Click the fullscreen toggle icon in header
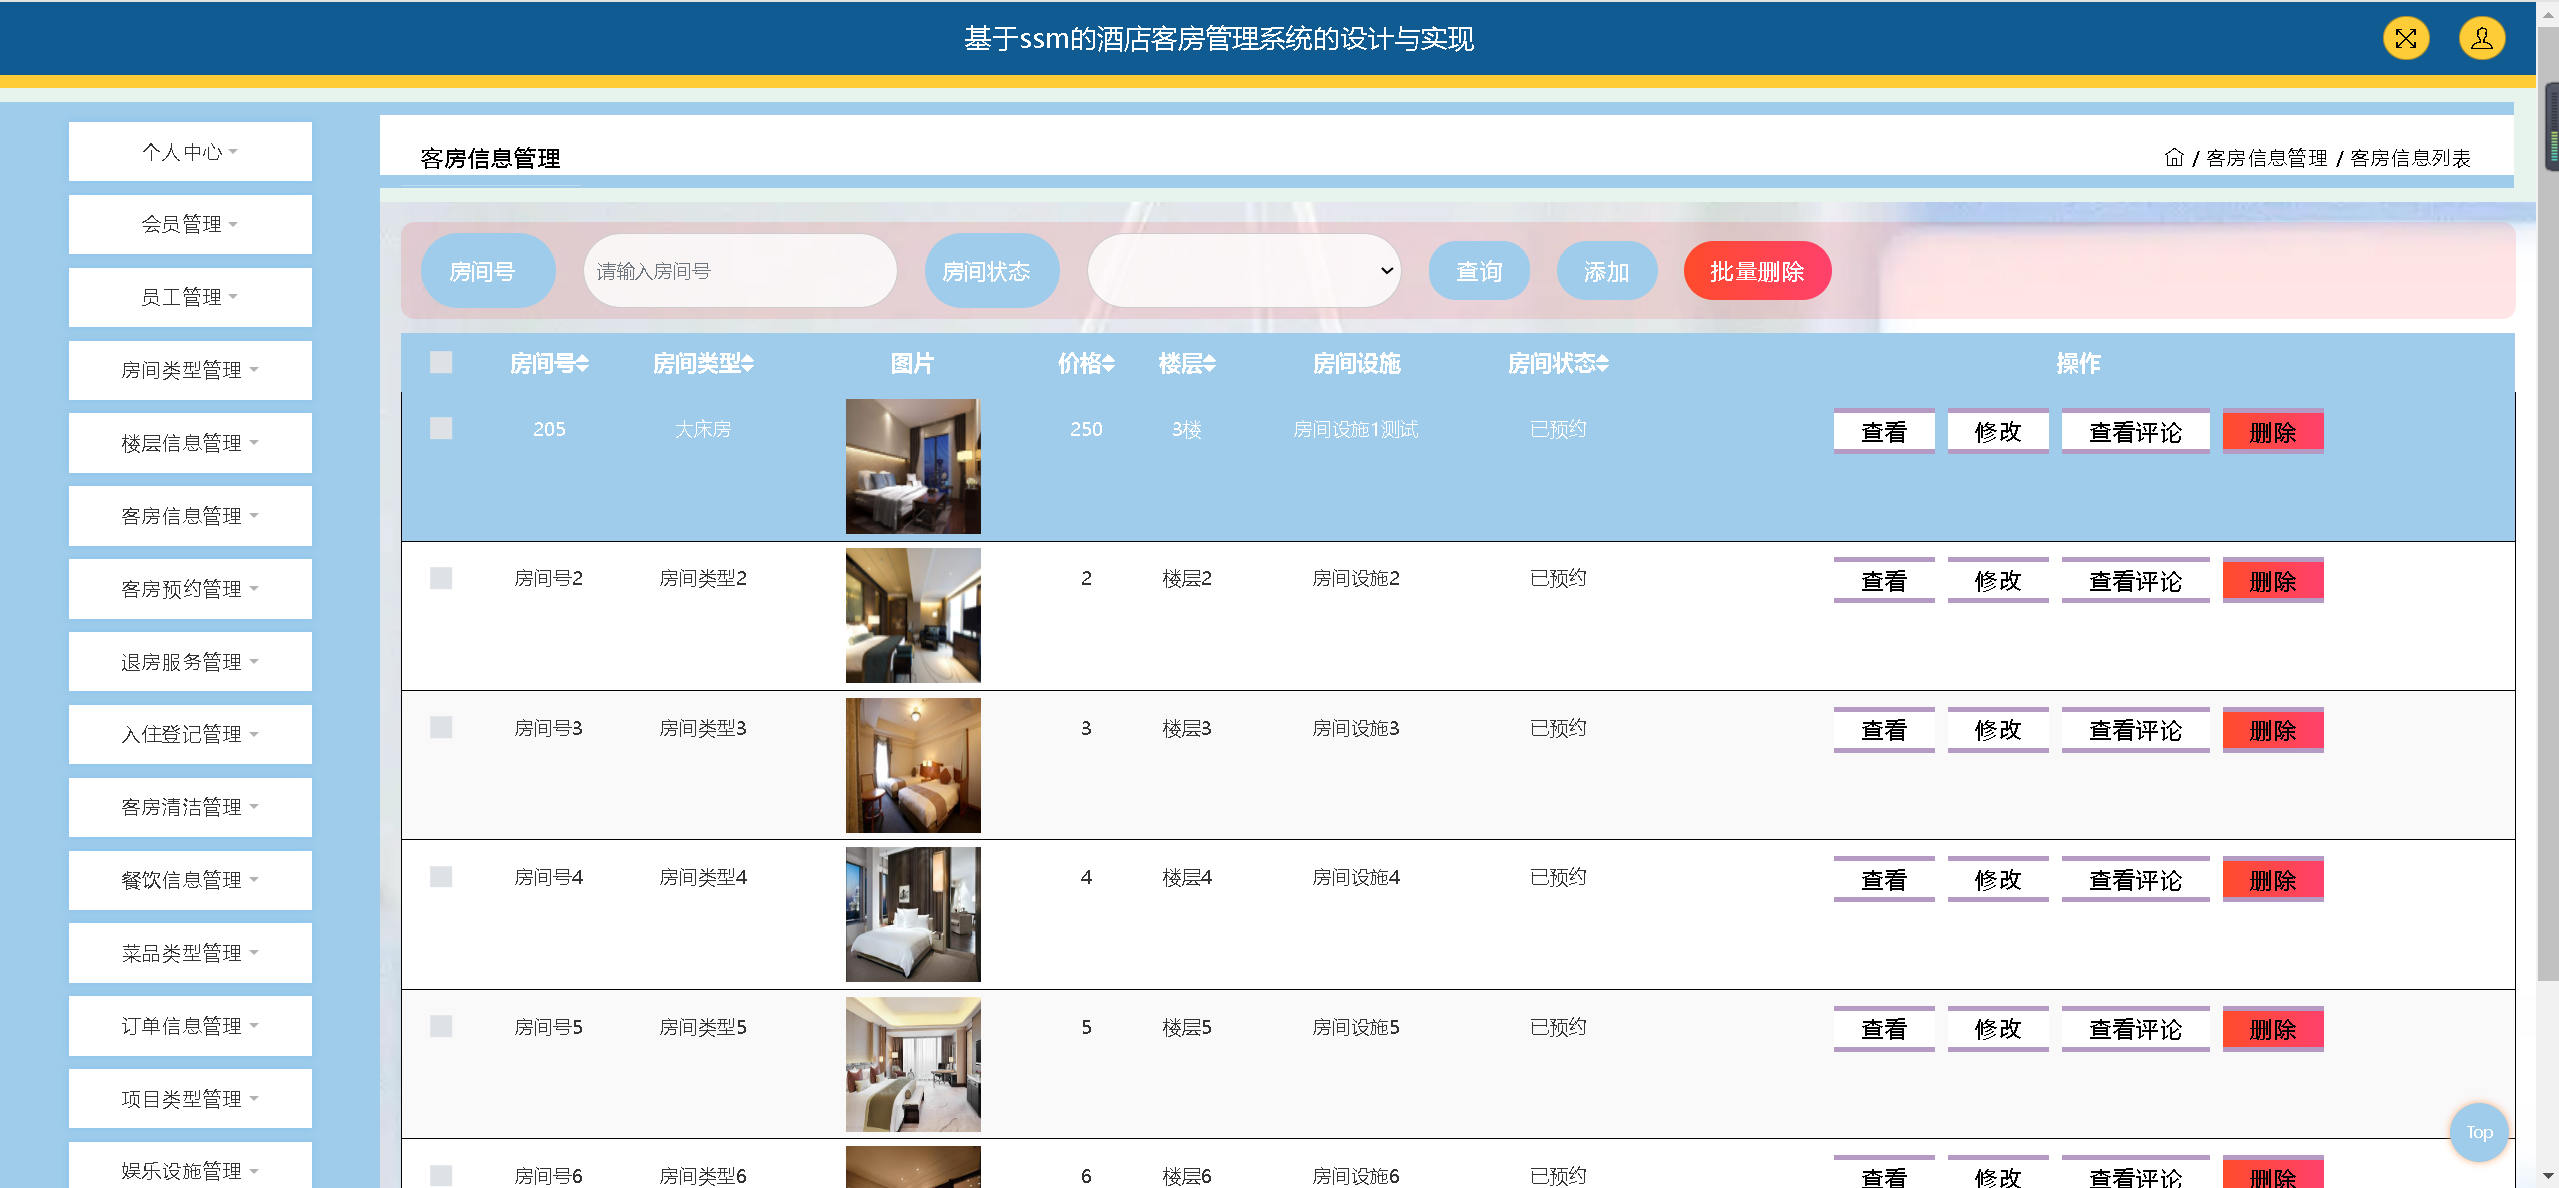 (2405, 39)
